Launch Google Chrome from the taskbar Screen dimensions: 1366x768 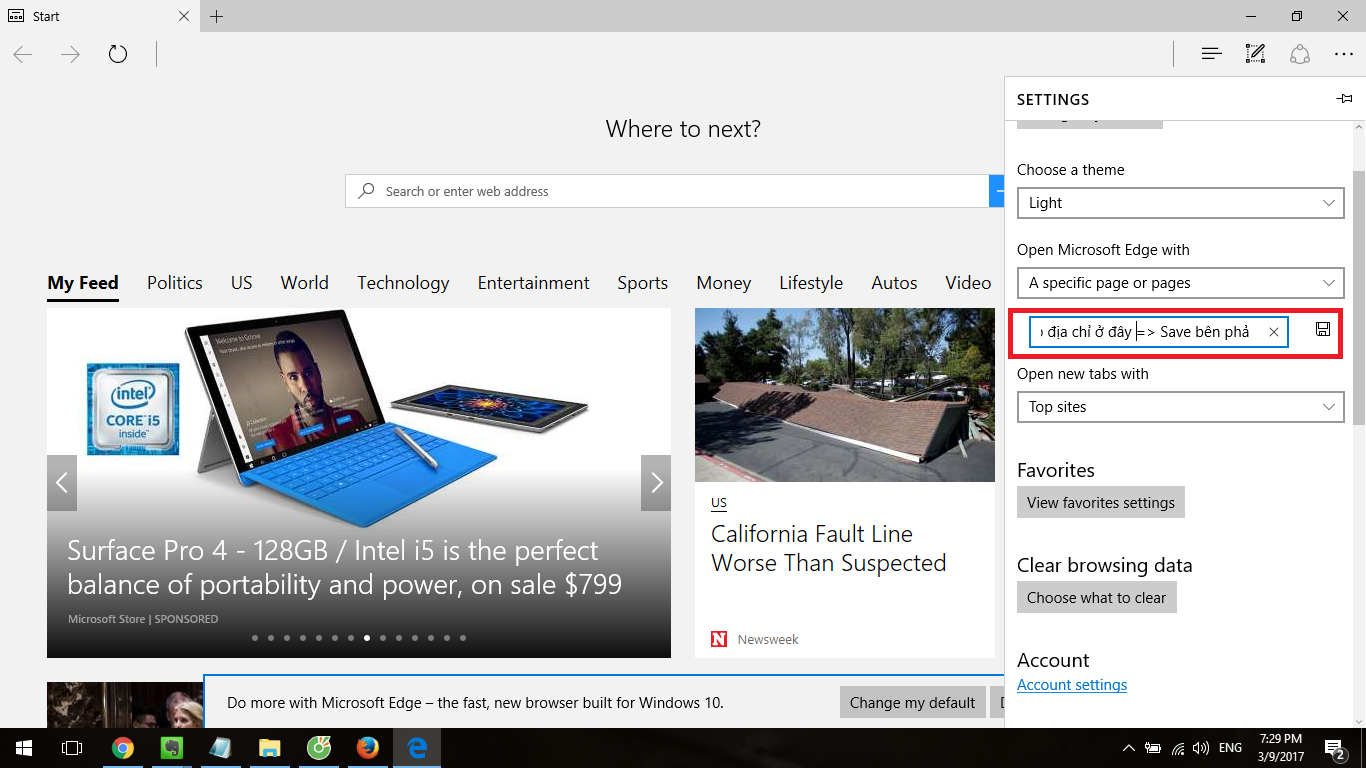tap(123, 748)
